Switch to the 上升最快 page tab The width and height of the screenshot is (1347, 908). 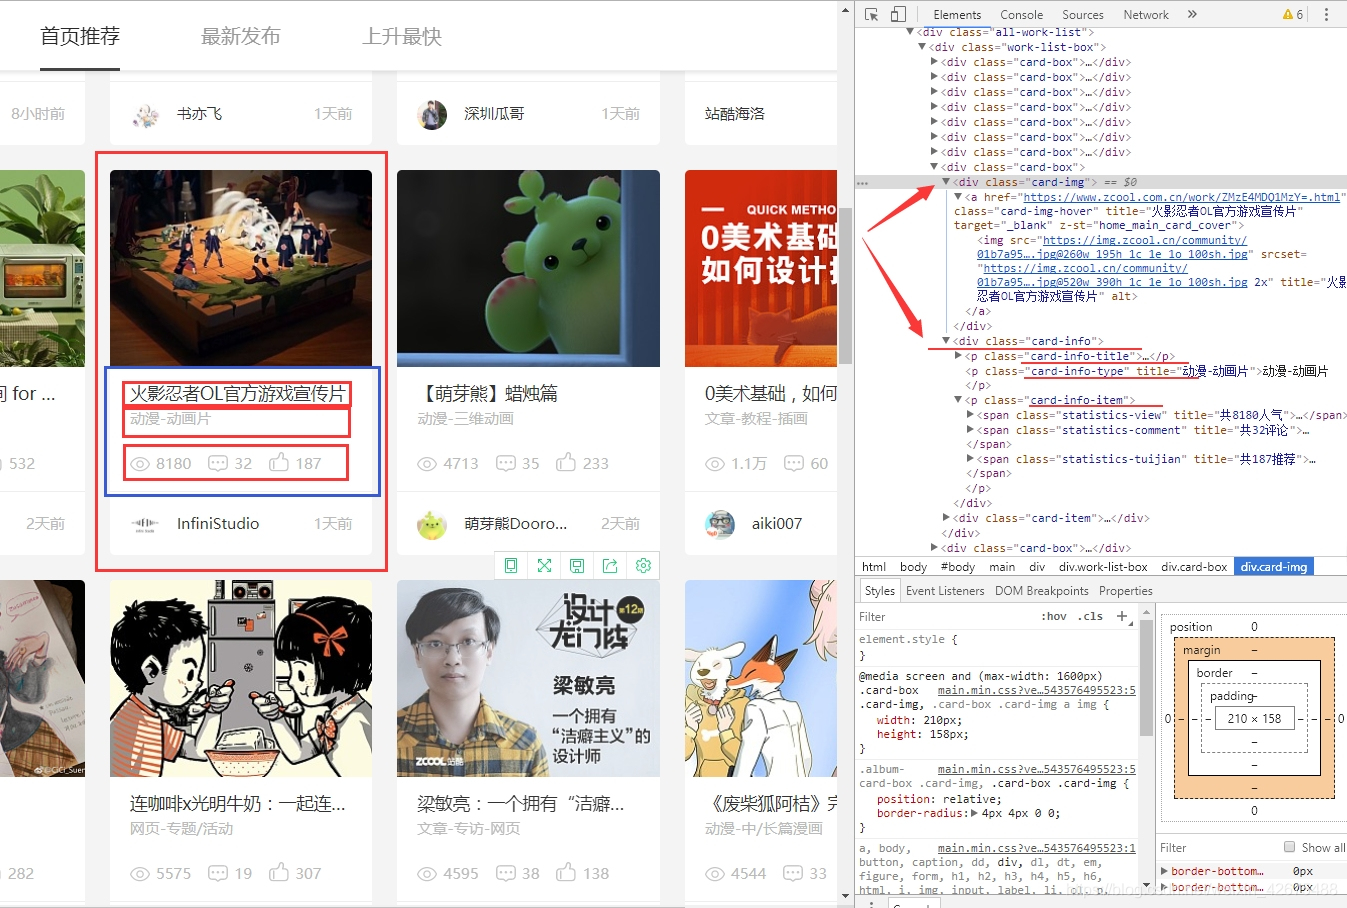pyautogui.click(x=402, y=36)
